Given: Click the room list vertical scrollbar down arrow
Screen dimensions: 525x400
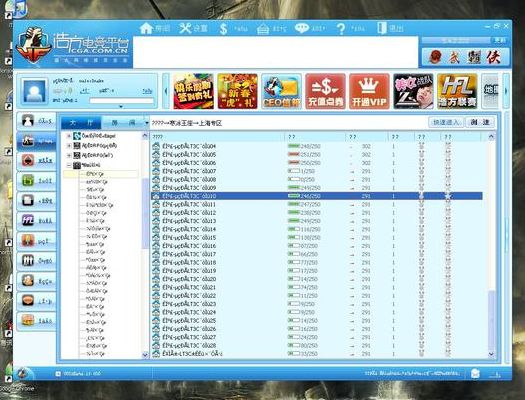Looking at the screenshot, I should pos(491,353).
